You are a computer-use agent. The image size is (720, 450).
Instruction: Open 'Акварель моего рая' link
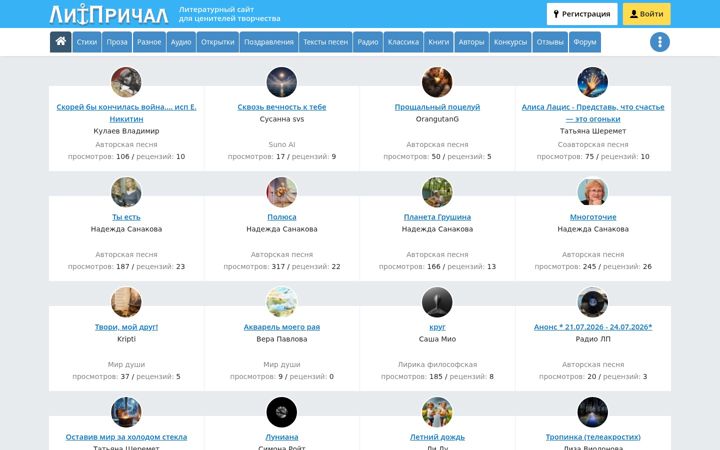pos(281,327)
